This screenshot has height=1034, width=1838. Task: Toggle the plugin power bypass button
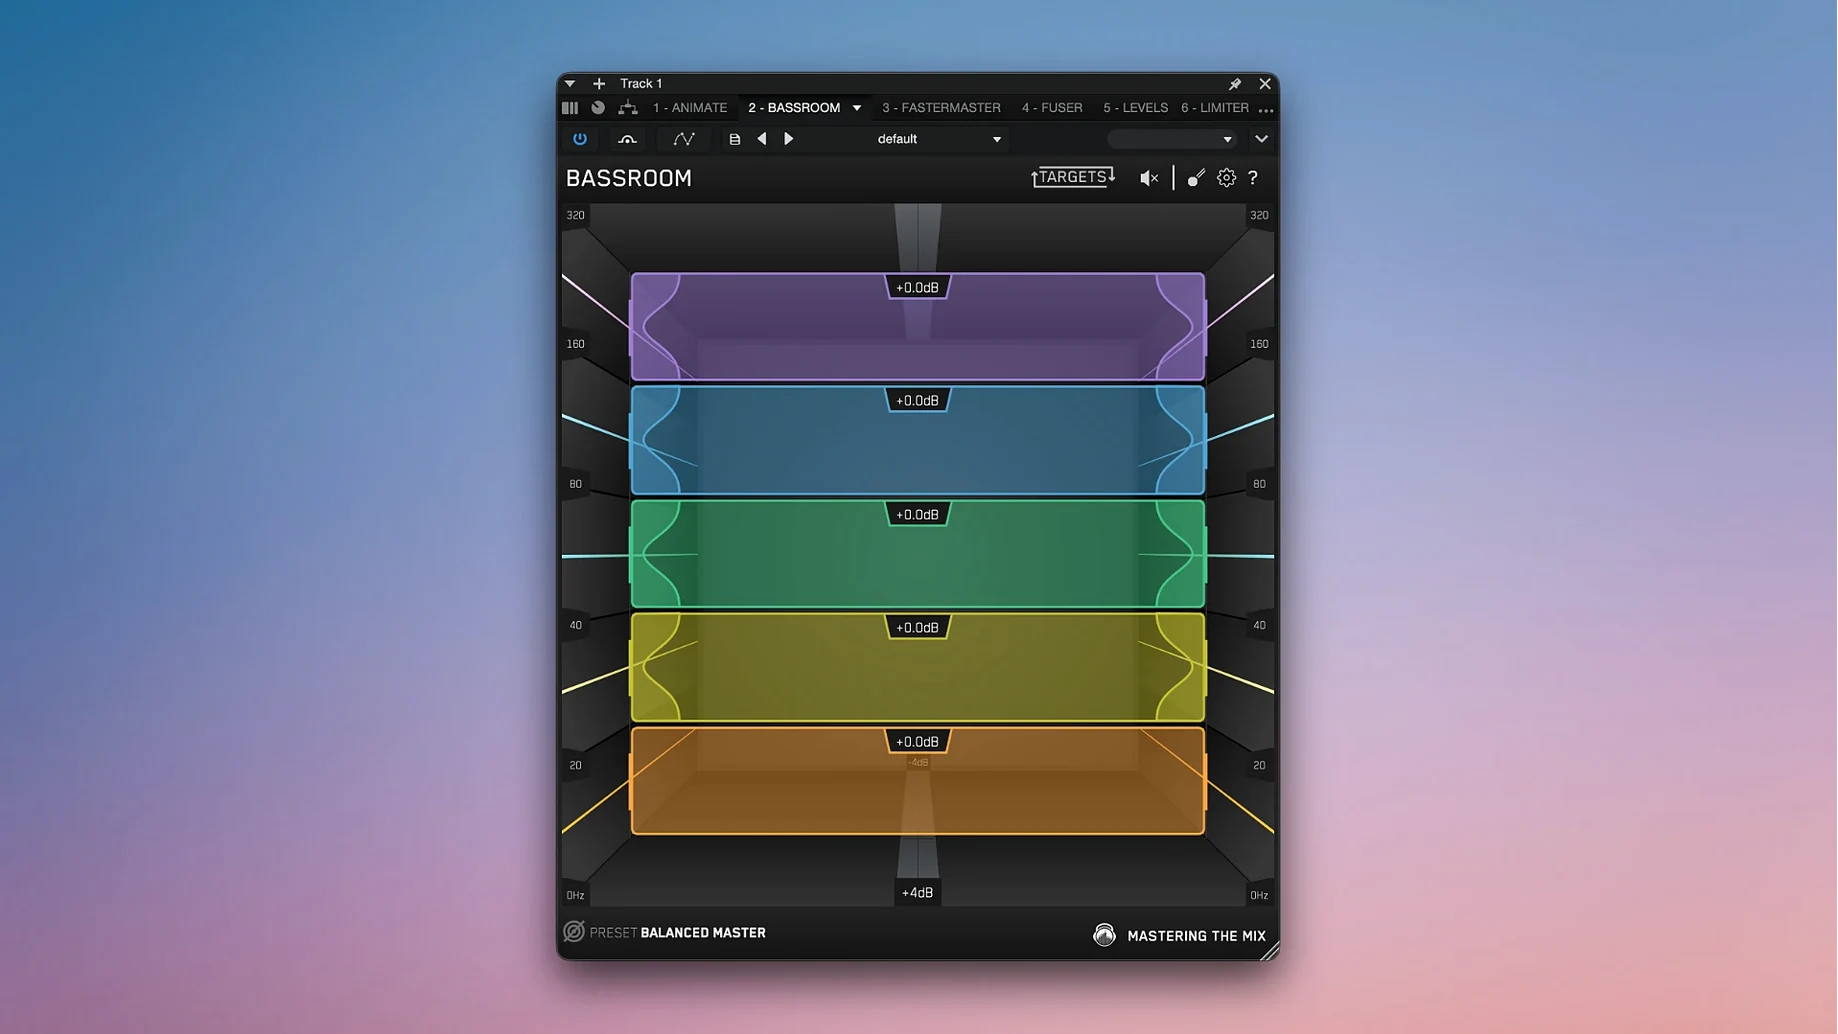[580, 139]
